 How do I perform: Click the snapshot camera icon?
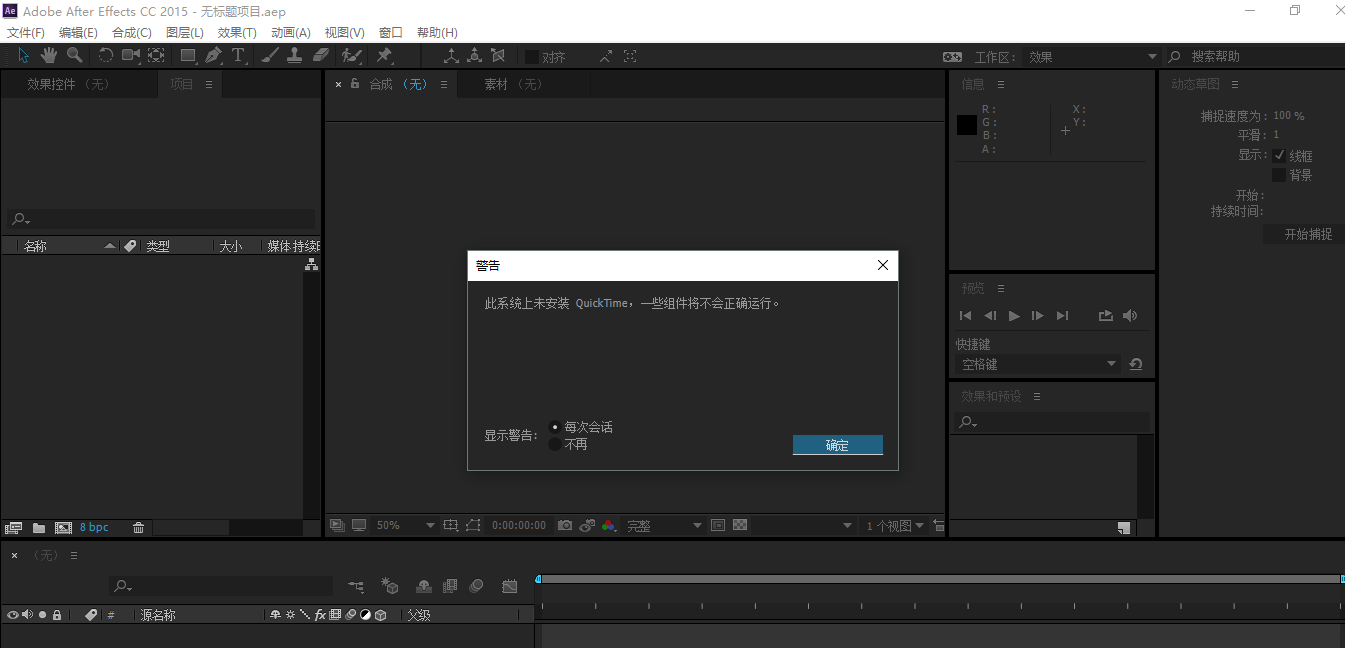click(565, 525)
